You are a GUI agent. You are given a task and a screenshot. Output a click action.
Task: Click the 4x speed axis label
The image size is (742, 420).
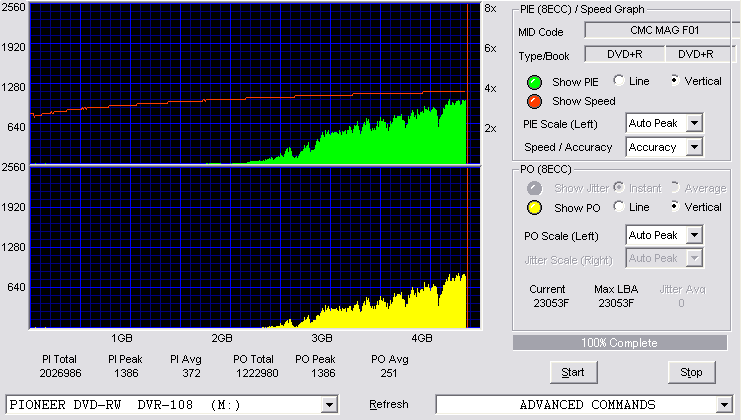tap(490, 88)
